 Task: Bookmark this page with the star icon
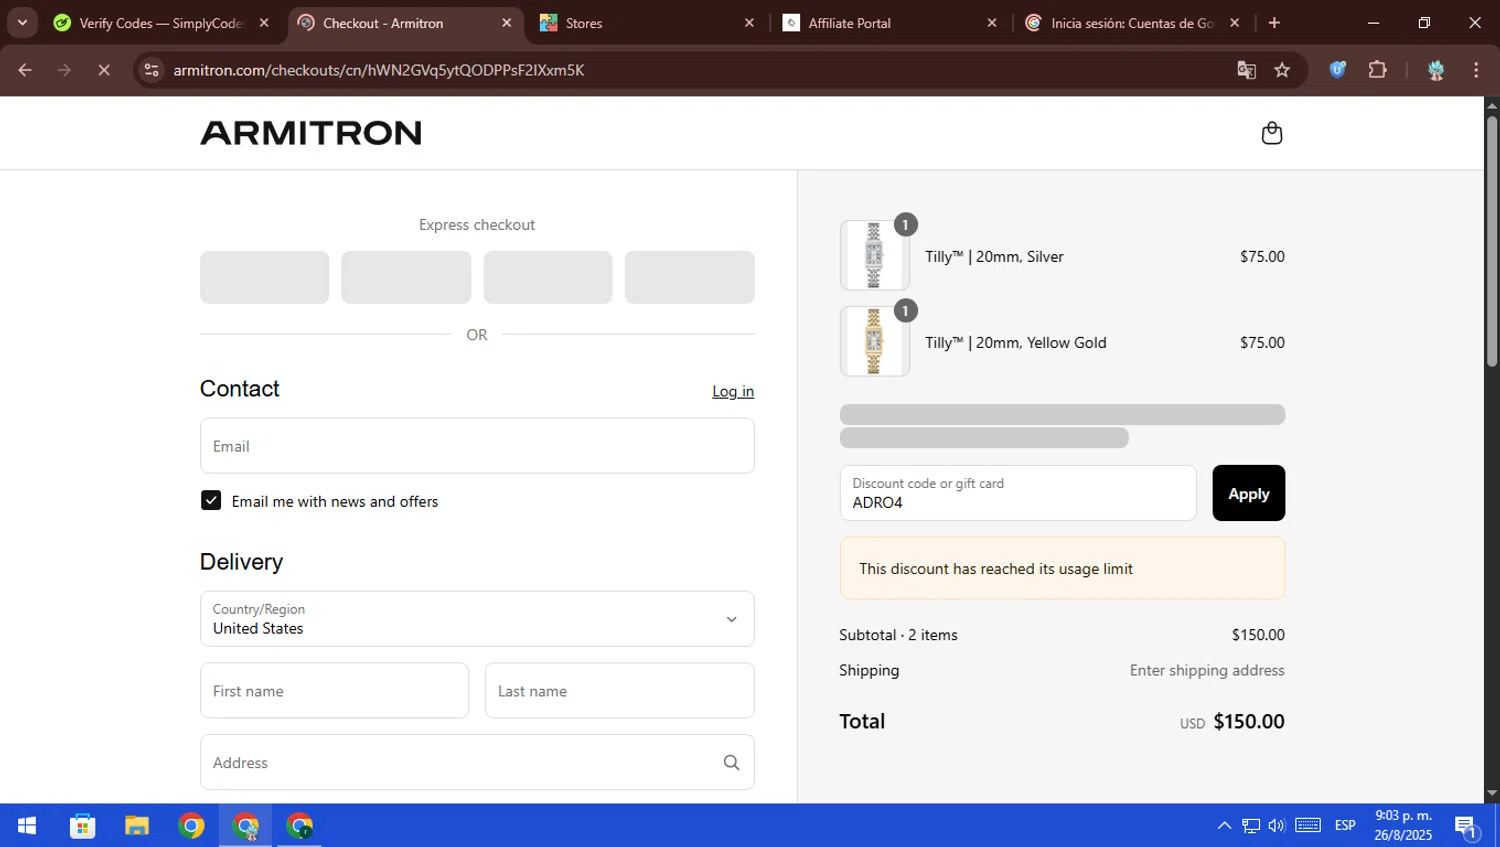(1282, 70)
